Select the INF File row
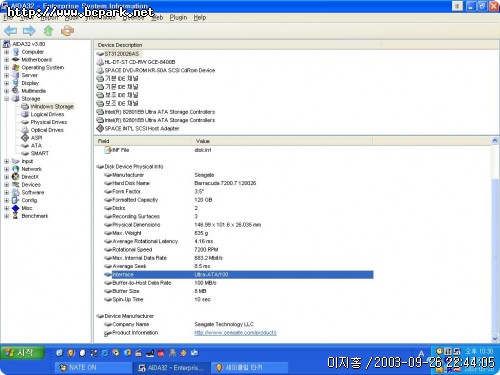The height and width of the screenshot is (375, 500). pyautogui.click(x=238, y=150)
